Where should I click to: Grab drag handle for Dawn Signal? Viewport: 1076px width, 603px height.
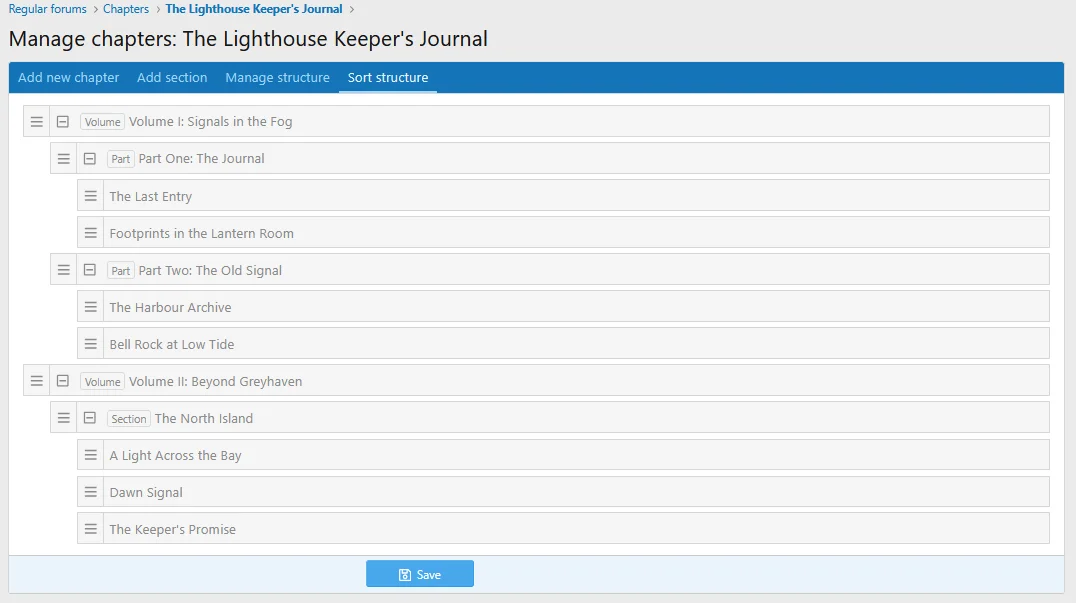(91, 493)
